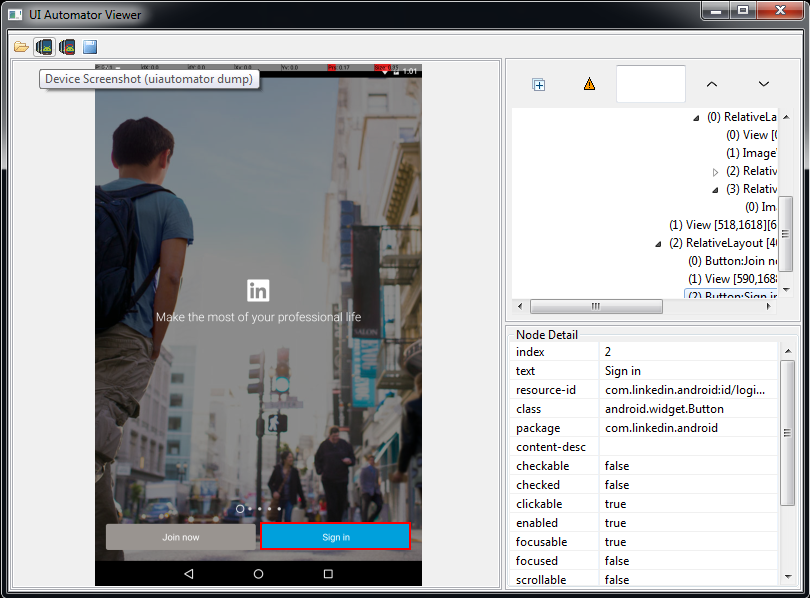The height and width of the screenshot is (598, 810).
Task: Collapse the (3) Relativ tree node
Action: [715, 190]
